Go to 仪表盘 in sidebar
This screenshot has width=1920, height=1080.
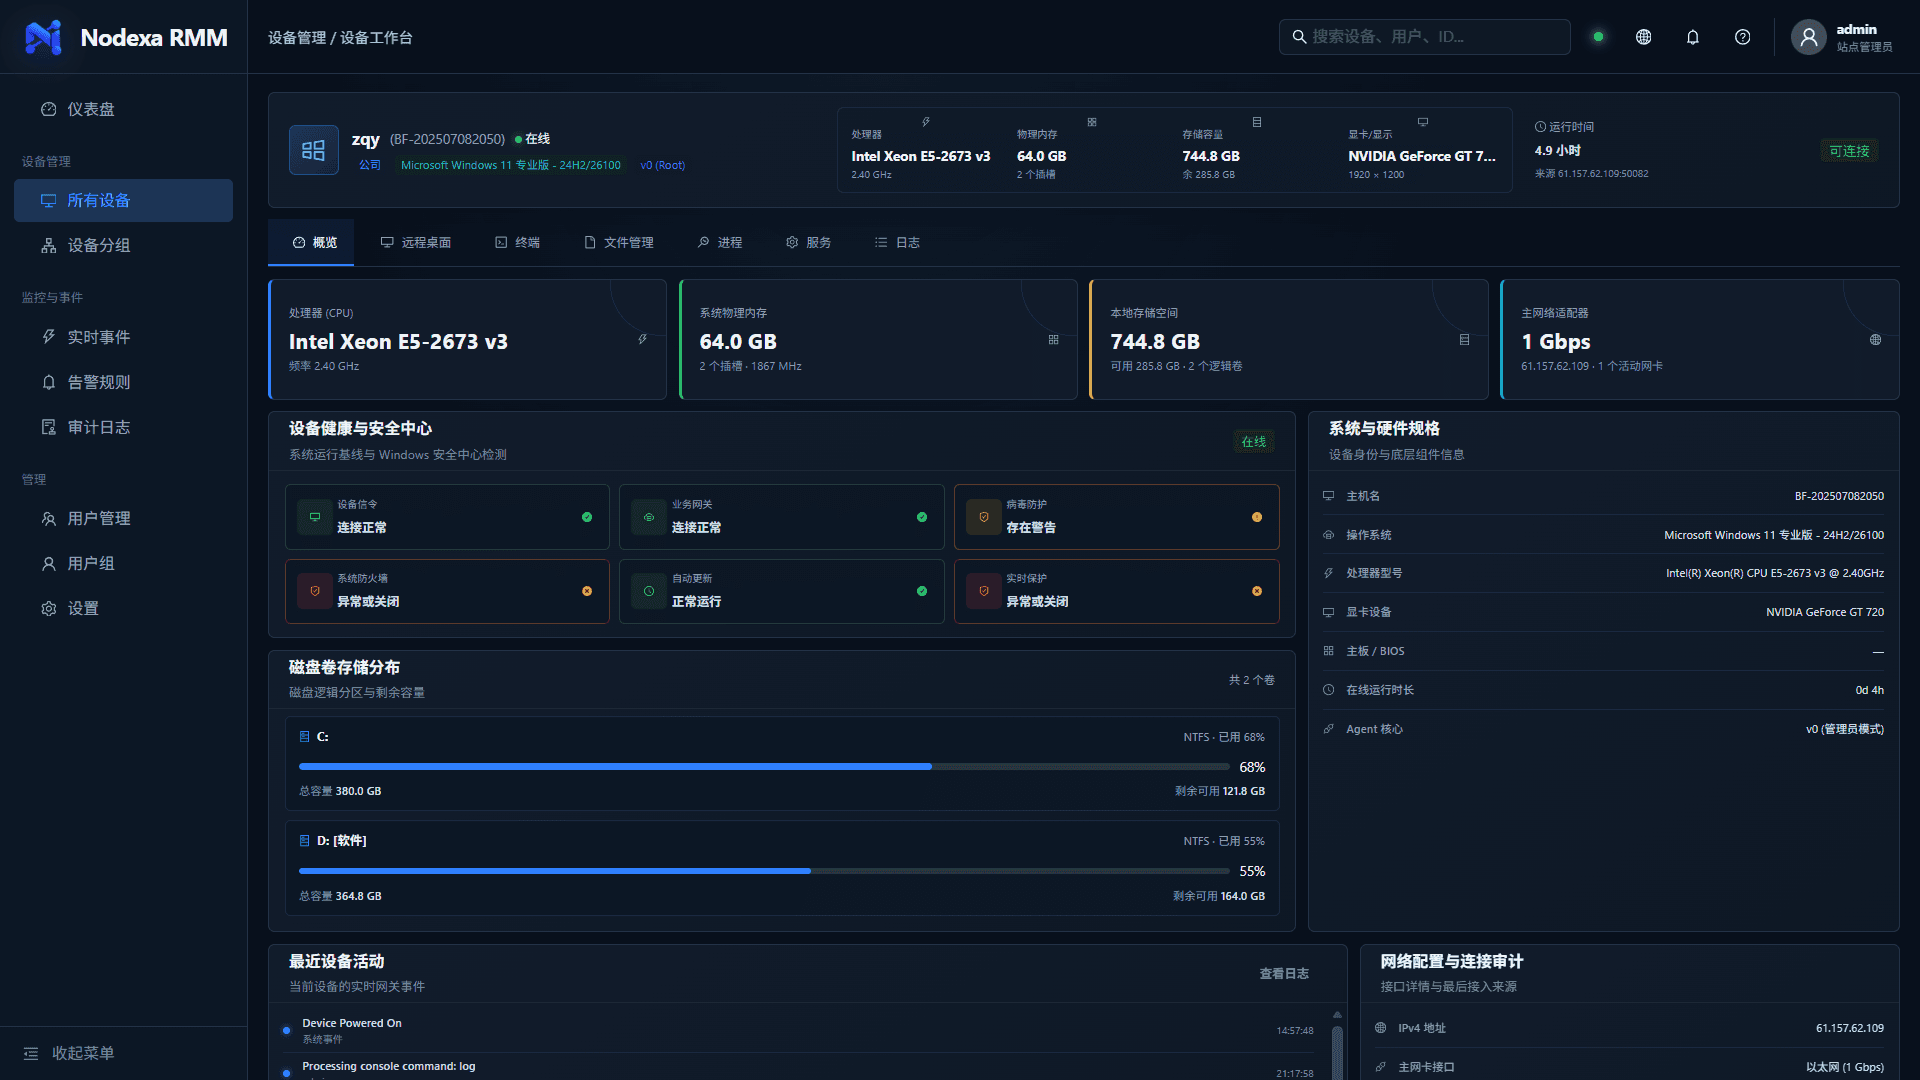pyautogui.click(x=123, y=109)
